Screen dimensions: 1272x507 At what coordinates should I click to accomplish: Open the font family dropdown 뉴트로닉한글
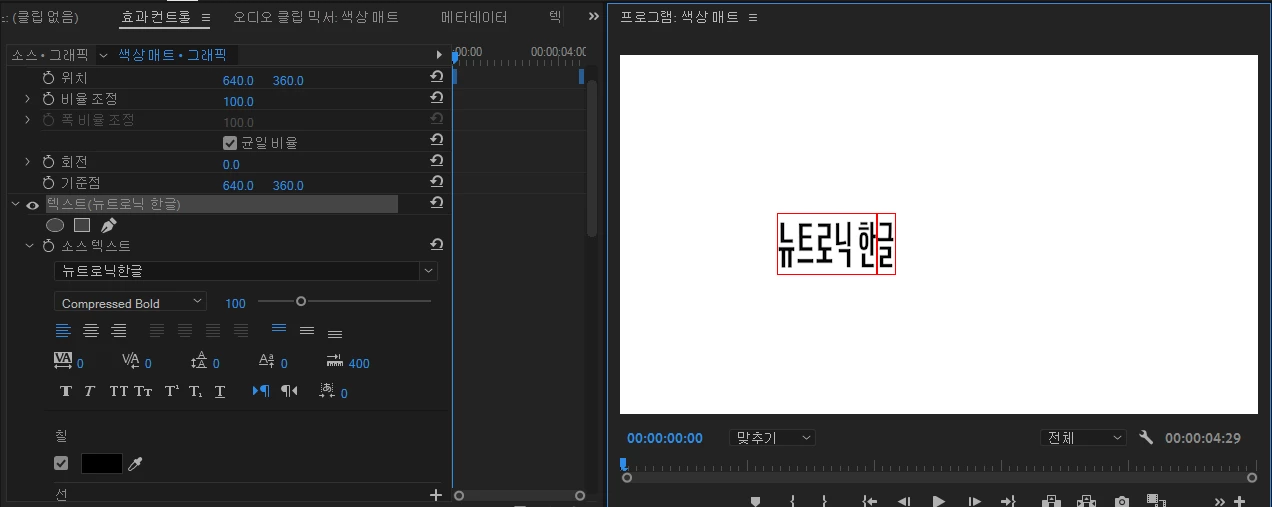(246, 271)
